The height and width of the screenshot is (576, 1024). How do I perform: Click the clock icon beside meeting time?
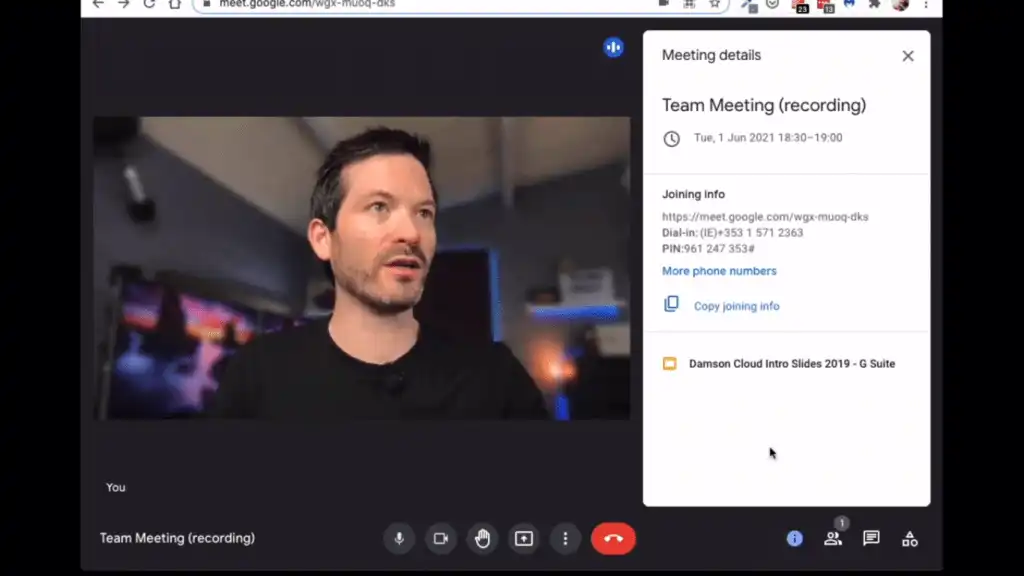[671, 138]
